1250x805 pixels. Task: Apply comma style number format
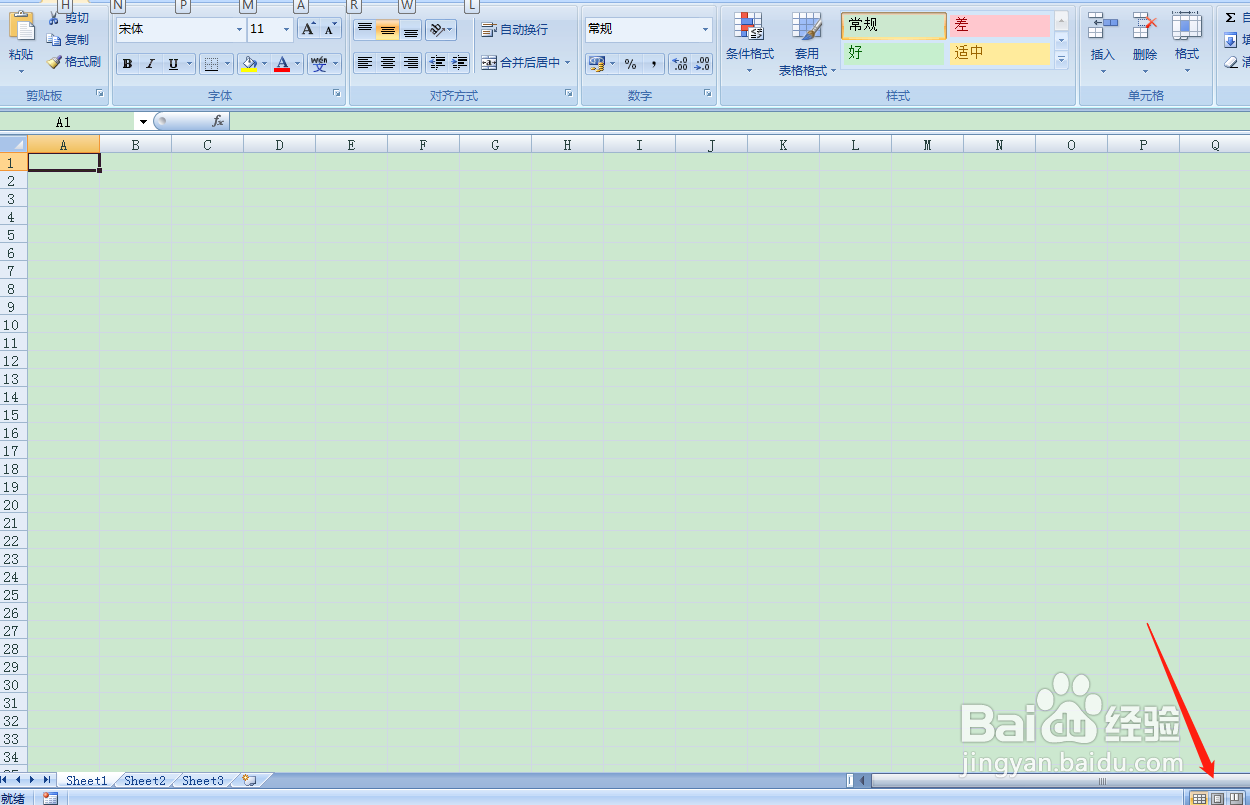pyautogui.click(x=653, y=64)
